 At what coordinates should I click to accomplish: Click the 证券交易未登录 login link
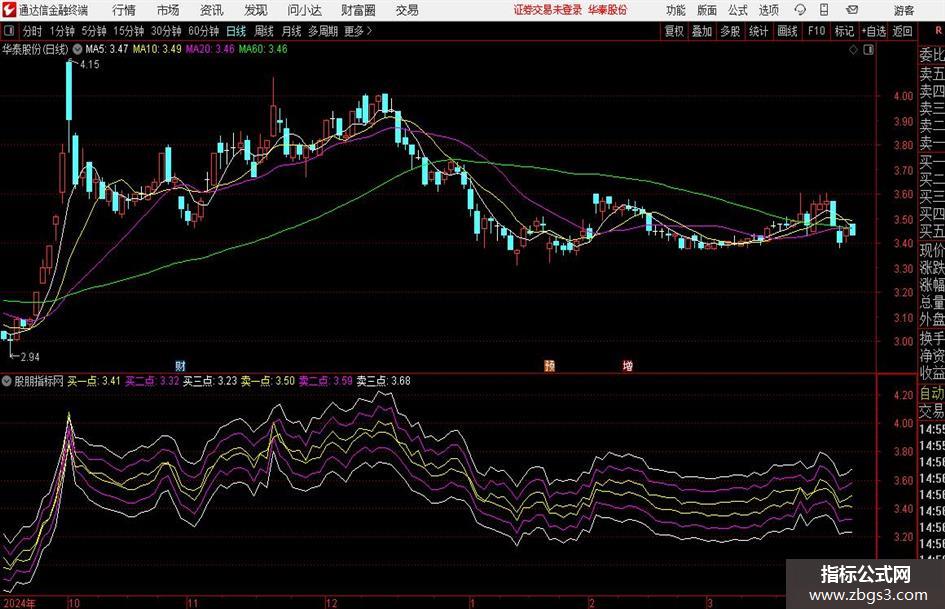[x=548, y=10]
